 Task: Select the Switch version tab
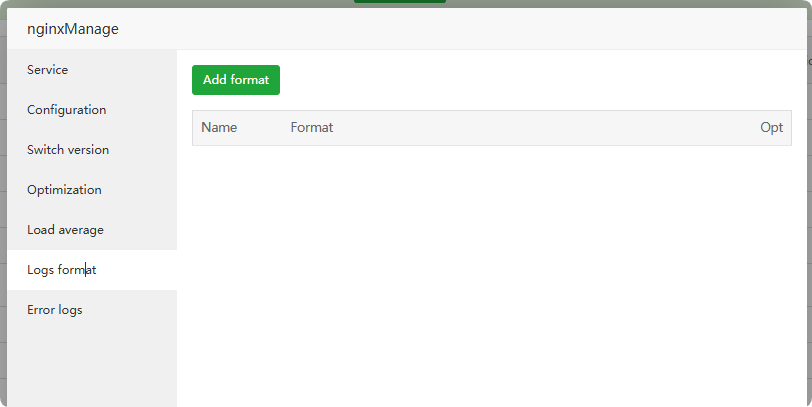click(92, 150)
